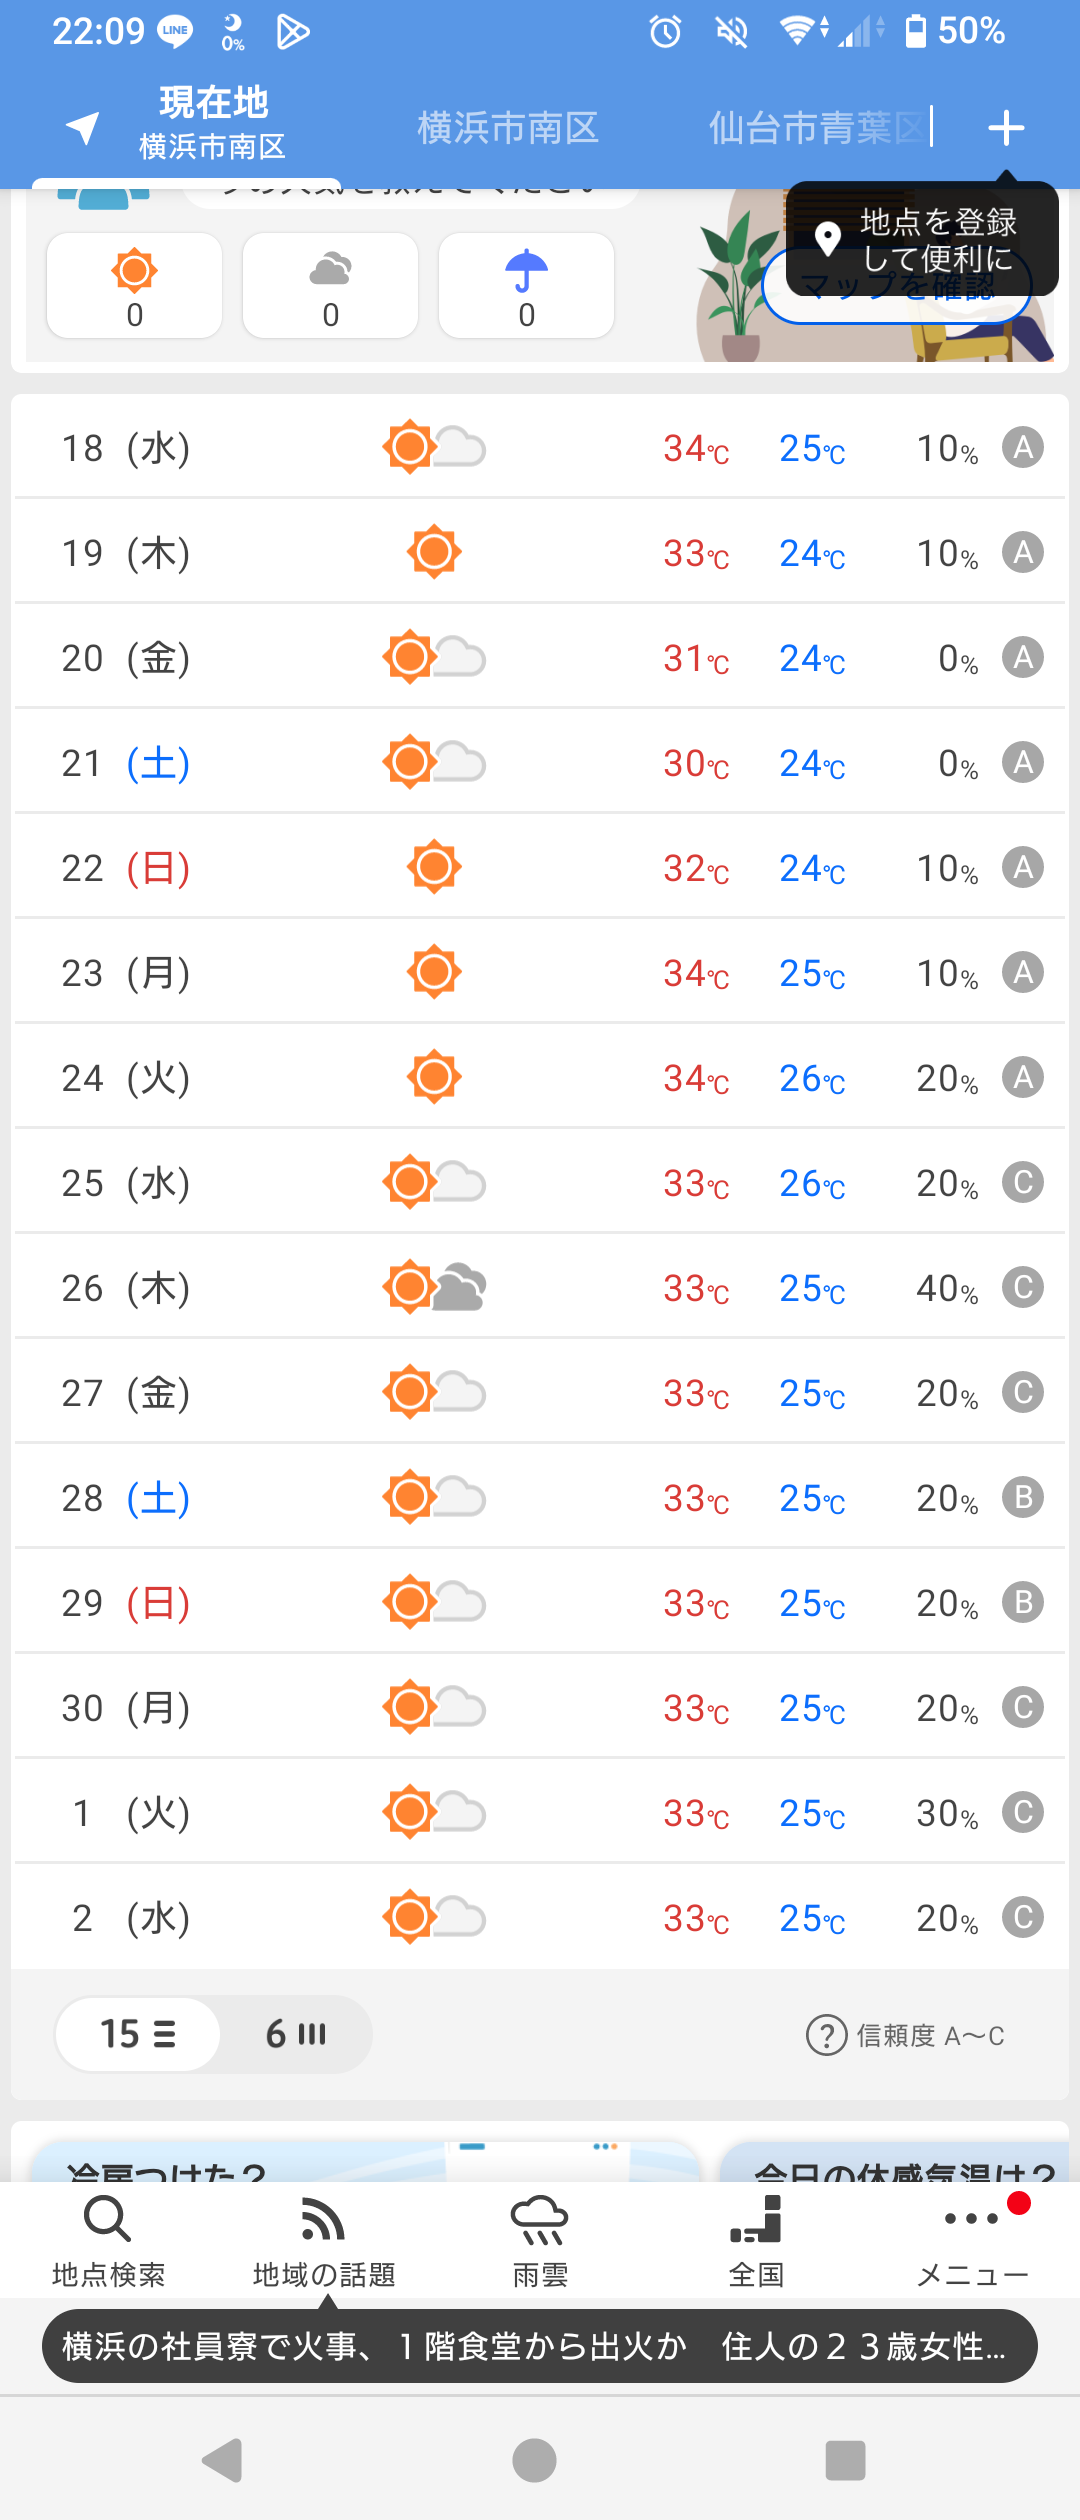Viewport: 1080px width, 2520px height.
Task: Switch to 6-column chart view
Action: (296, 2034)
